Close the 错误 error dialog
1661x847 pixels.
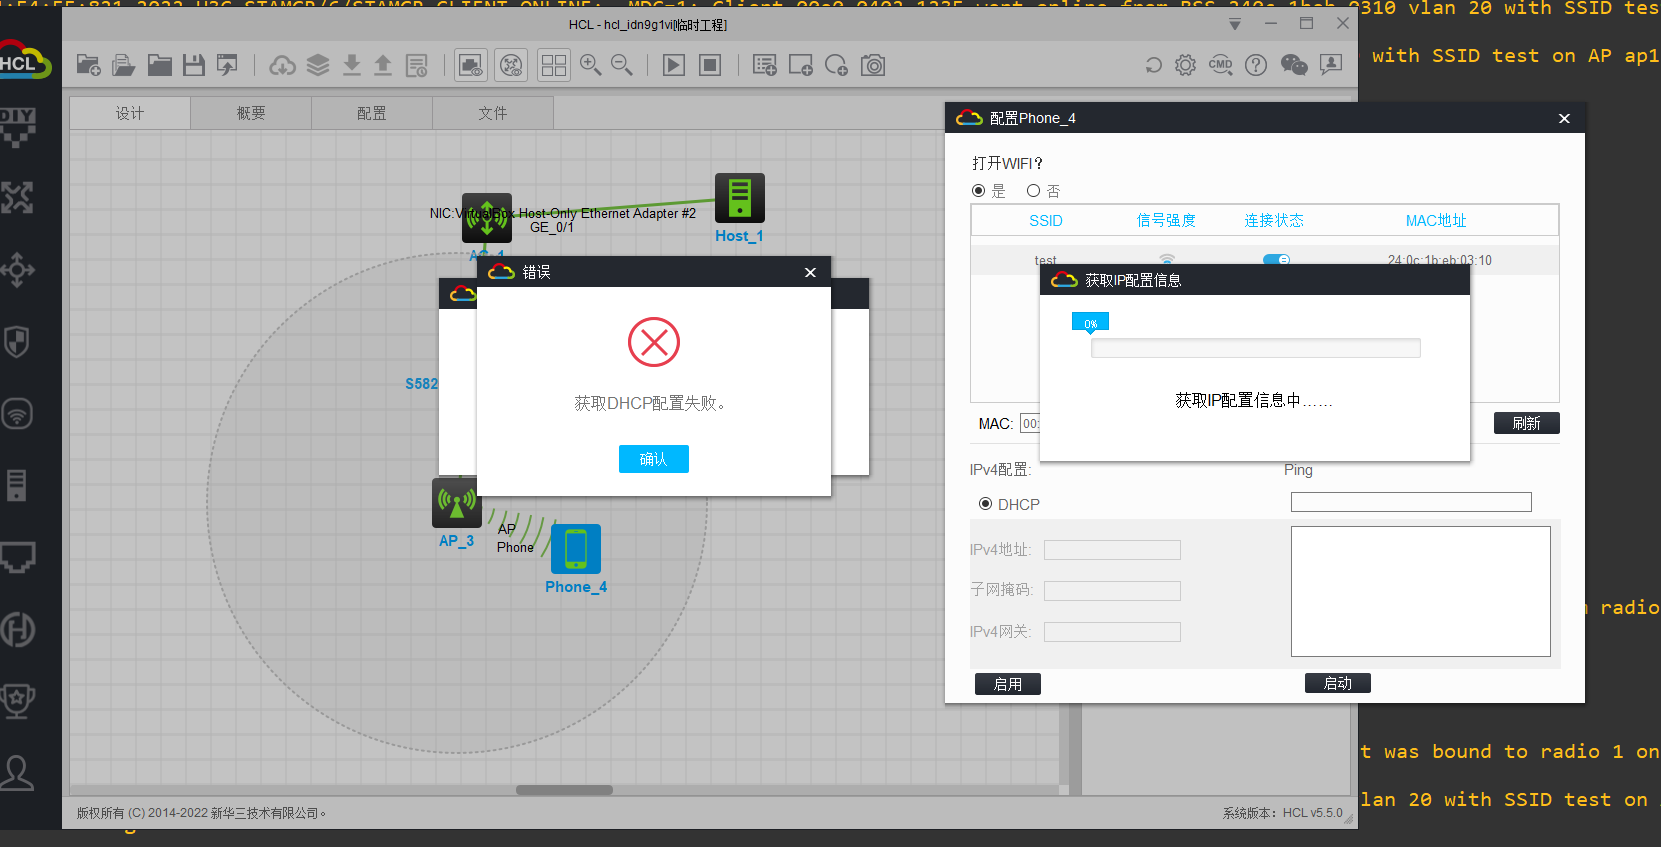810,272
